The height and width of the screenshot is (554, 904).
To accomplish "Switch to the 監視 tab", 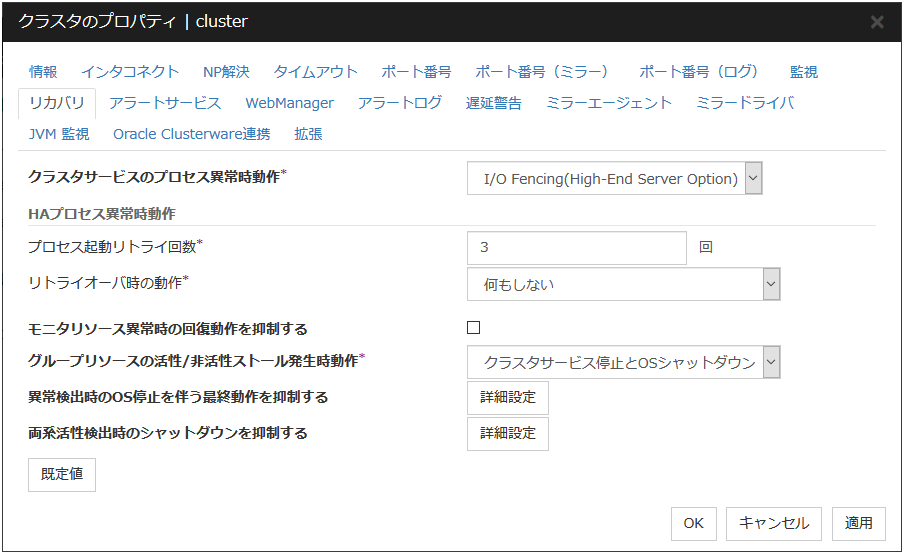I will coord(803,72).
